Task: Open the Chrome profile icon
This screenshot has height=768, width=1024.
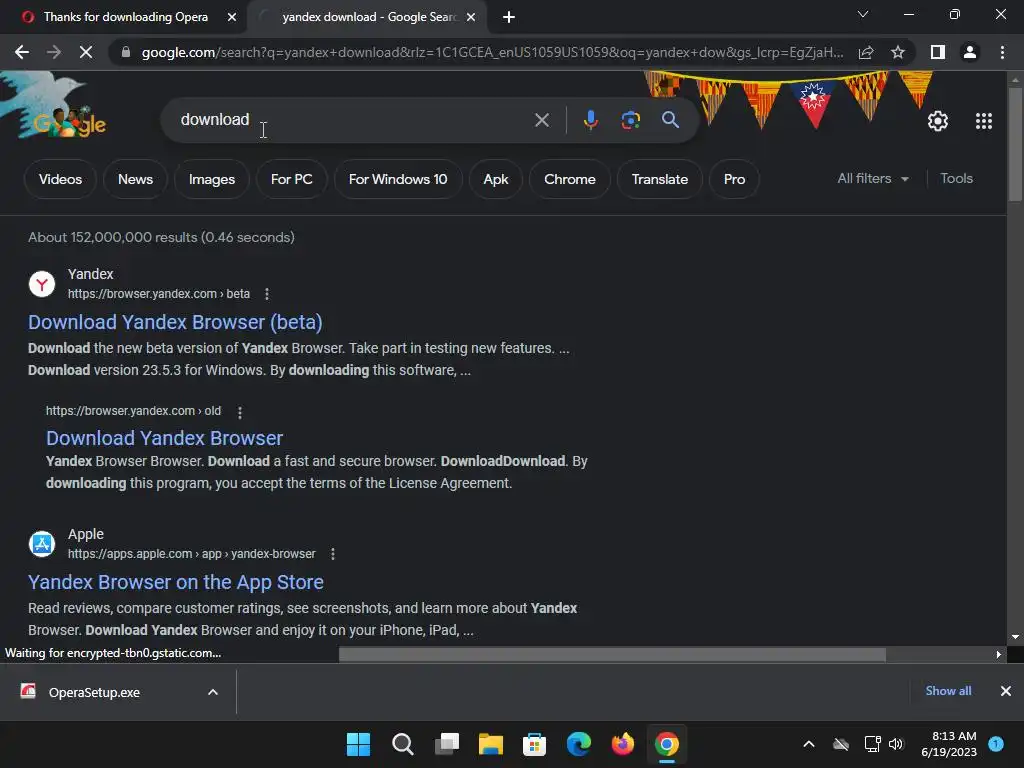Action: (x=970, y=52)
